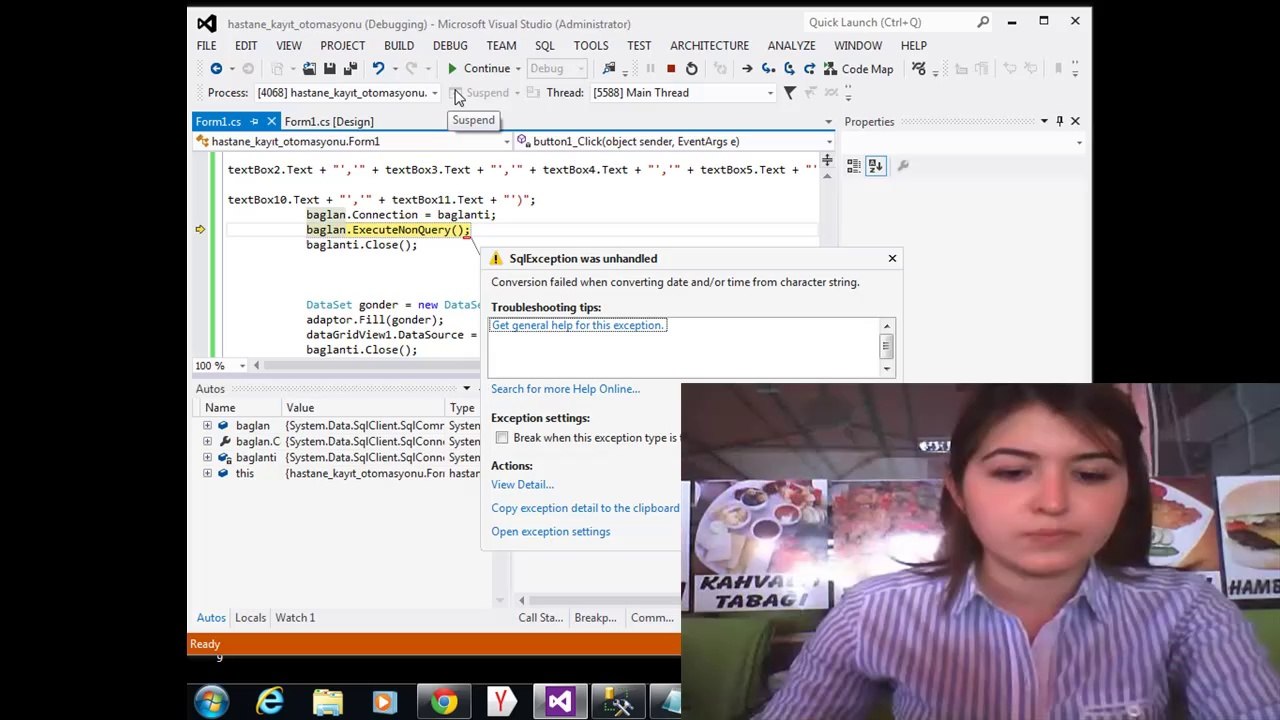Click the Quick Launch search magnifier icon
The height and width of the screenshot is (720, 1280).
tap(983, 22)
